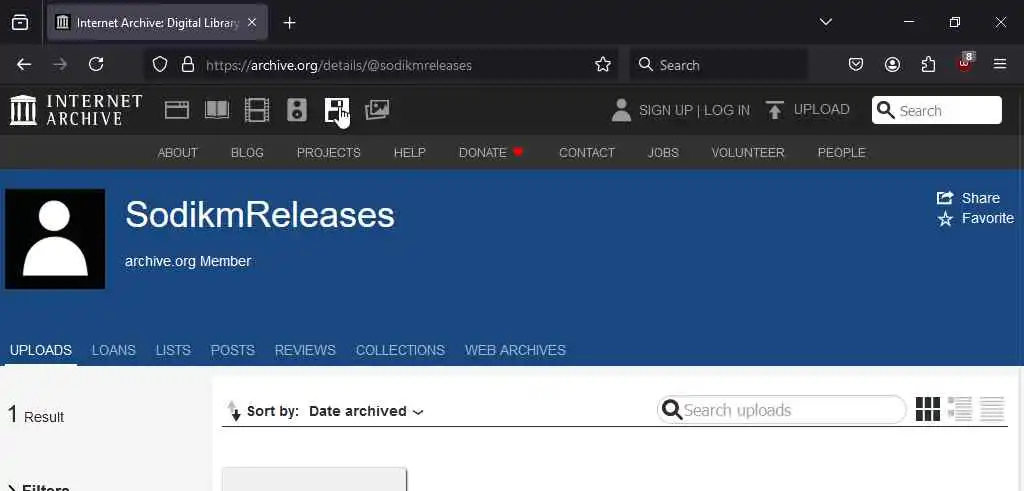1024x491 pixels.
Task: Open the JOBS menu item
Action: point(663,153)
